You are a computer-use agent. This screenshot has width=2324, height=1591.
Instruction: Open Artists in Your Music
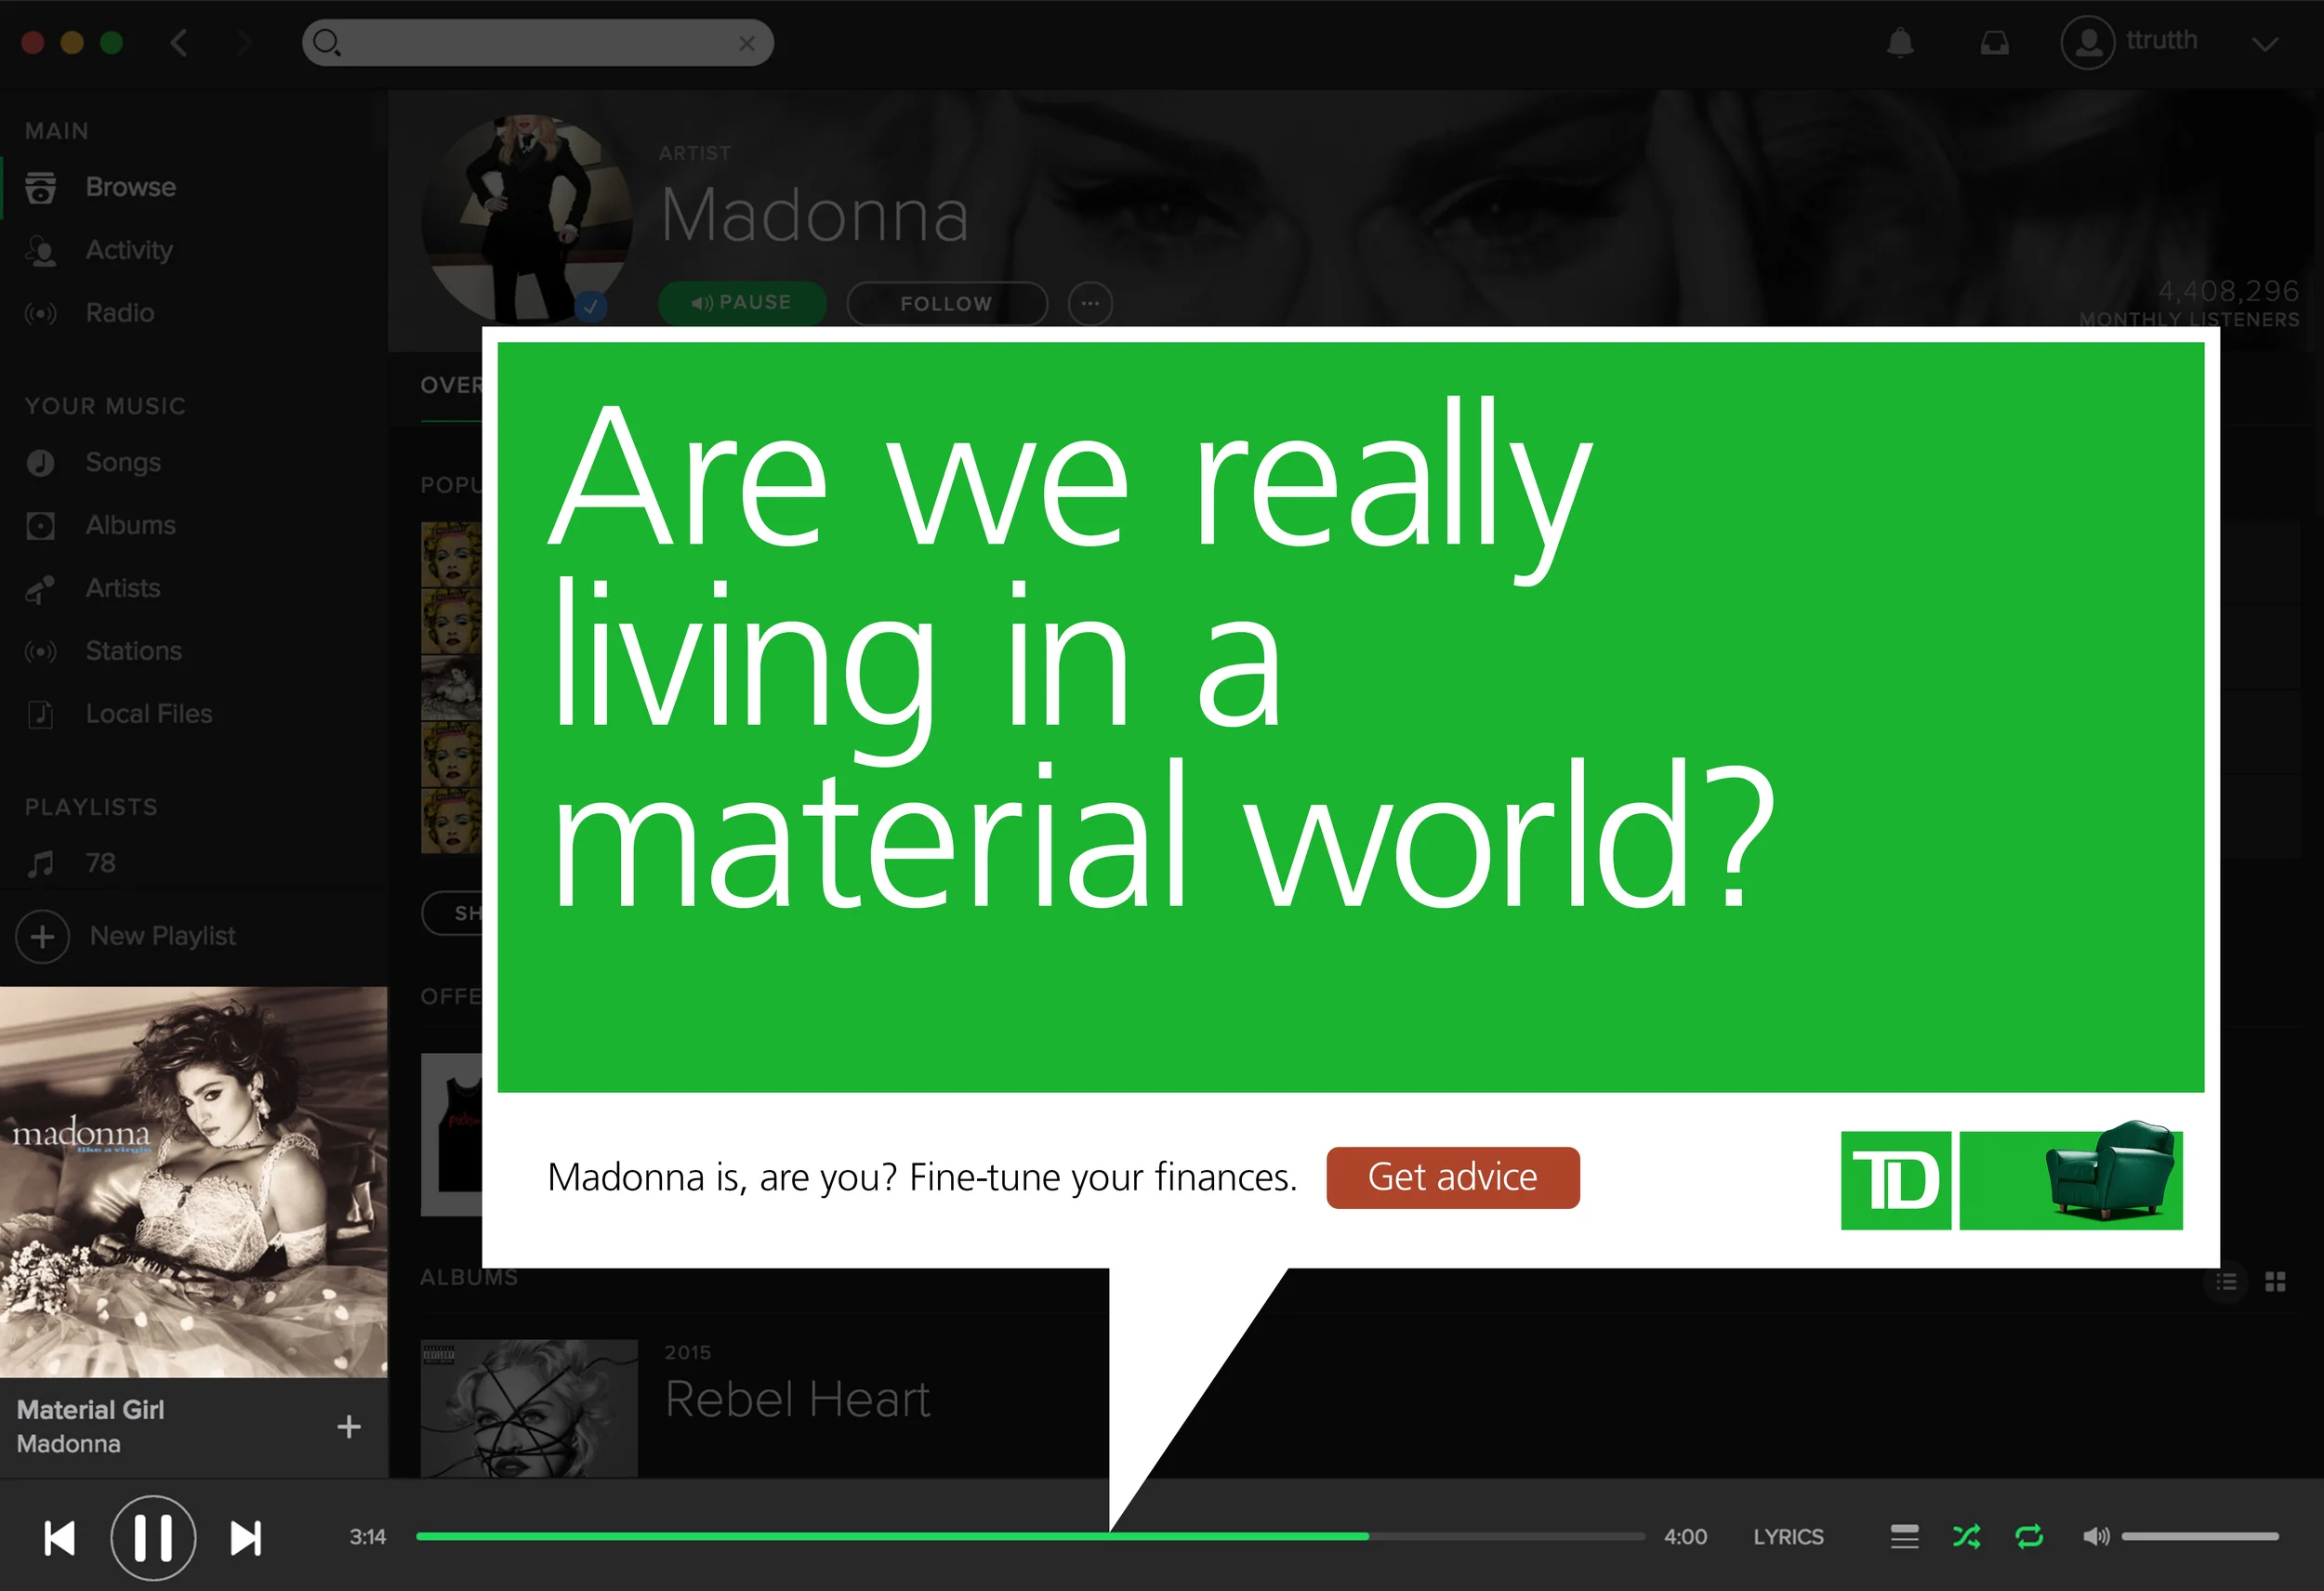(x=123, y=588)
